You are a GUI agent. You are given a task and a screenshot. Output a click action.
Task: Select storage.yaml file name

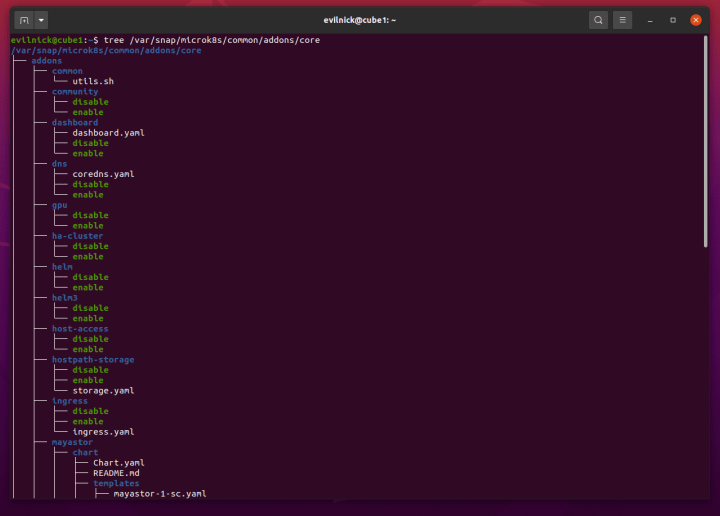pos(103,391)
